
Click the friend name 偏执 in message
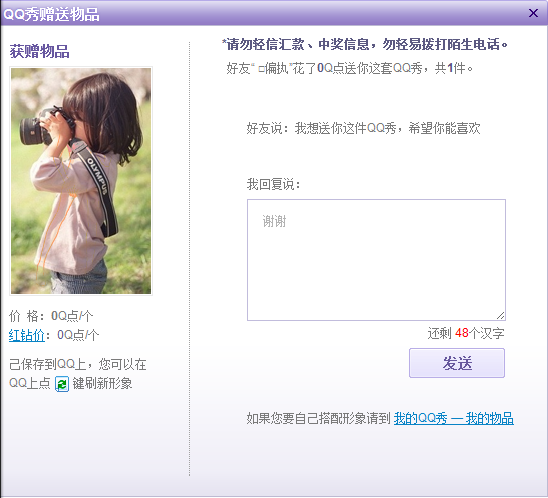[x=276, y=68]
